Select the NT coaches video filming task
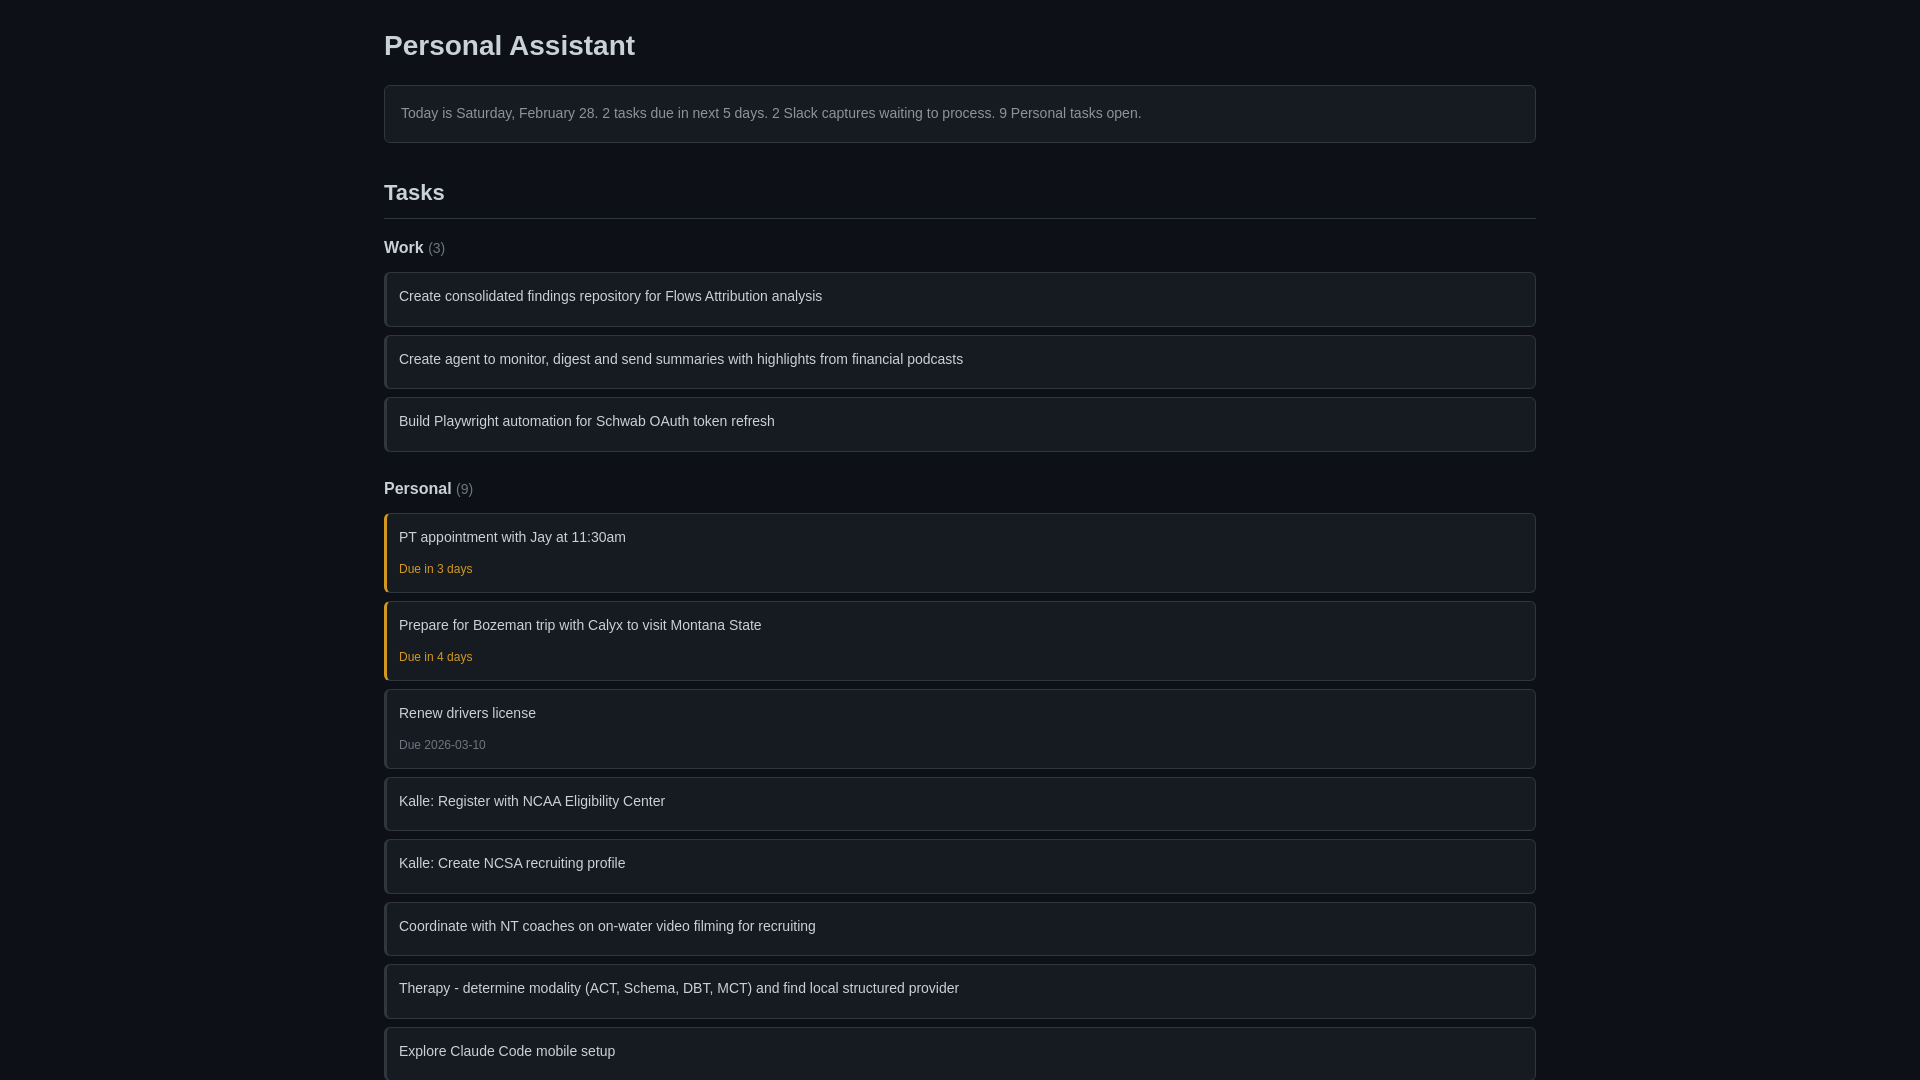 607,927
